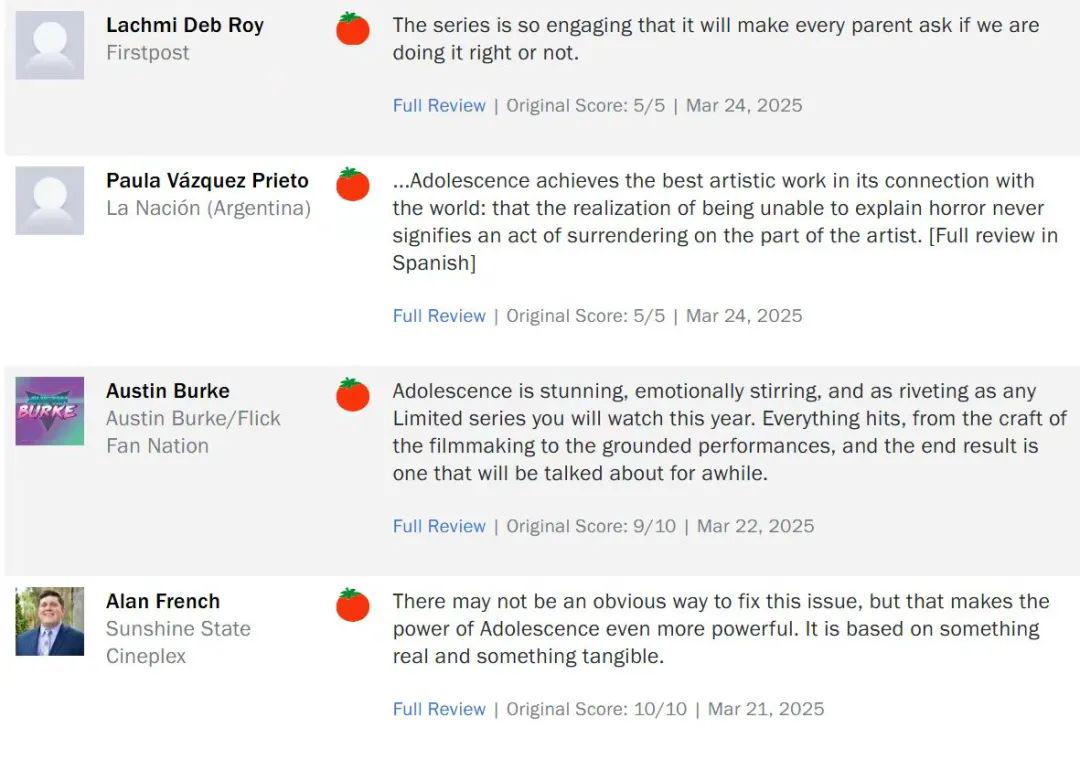Open Full Review link dated Mar 22, 2025
This screenshot has width=1080, height=760.
(439, 526)
